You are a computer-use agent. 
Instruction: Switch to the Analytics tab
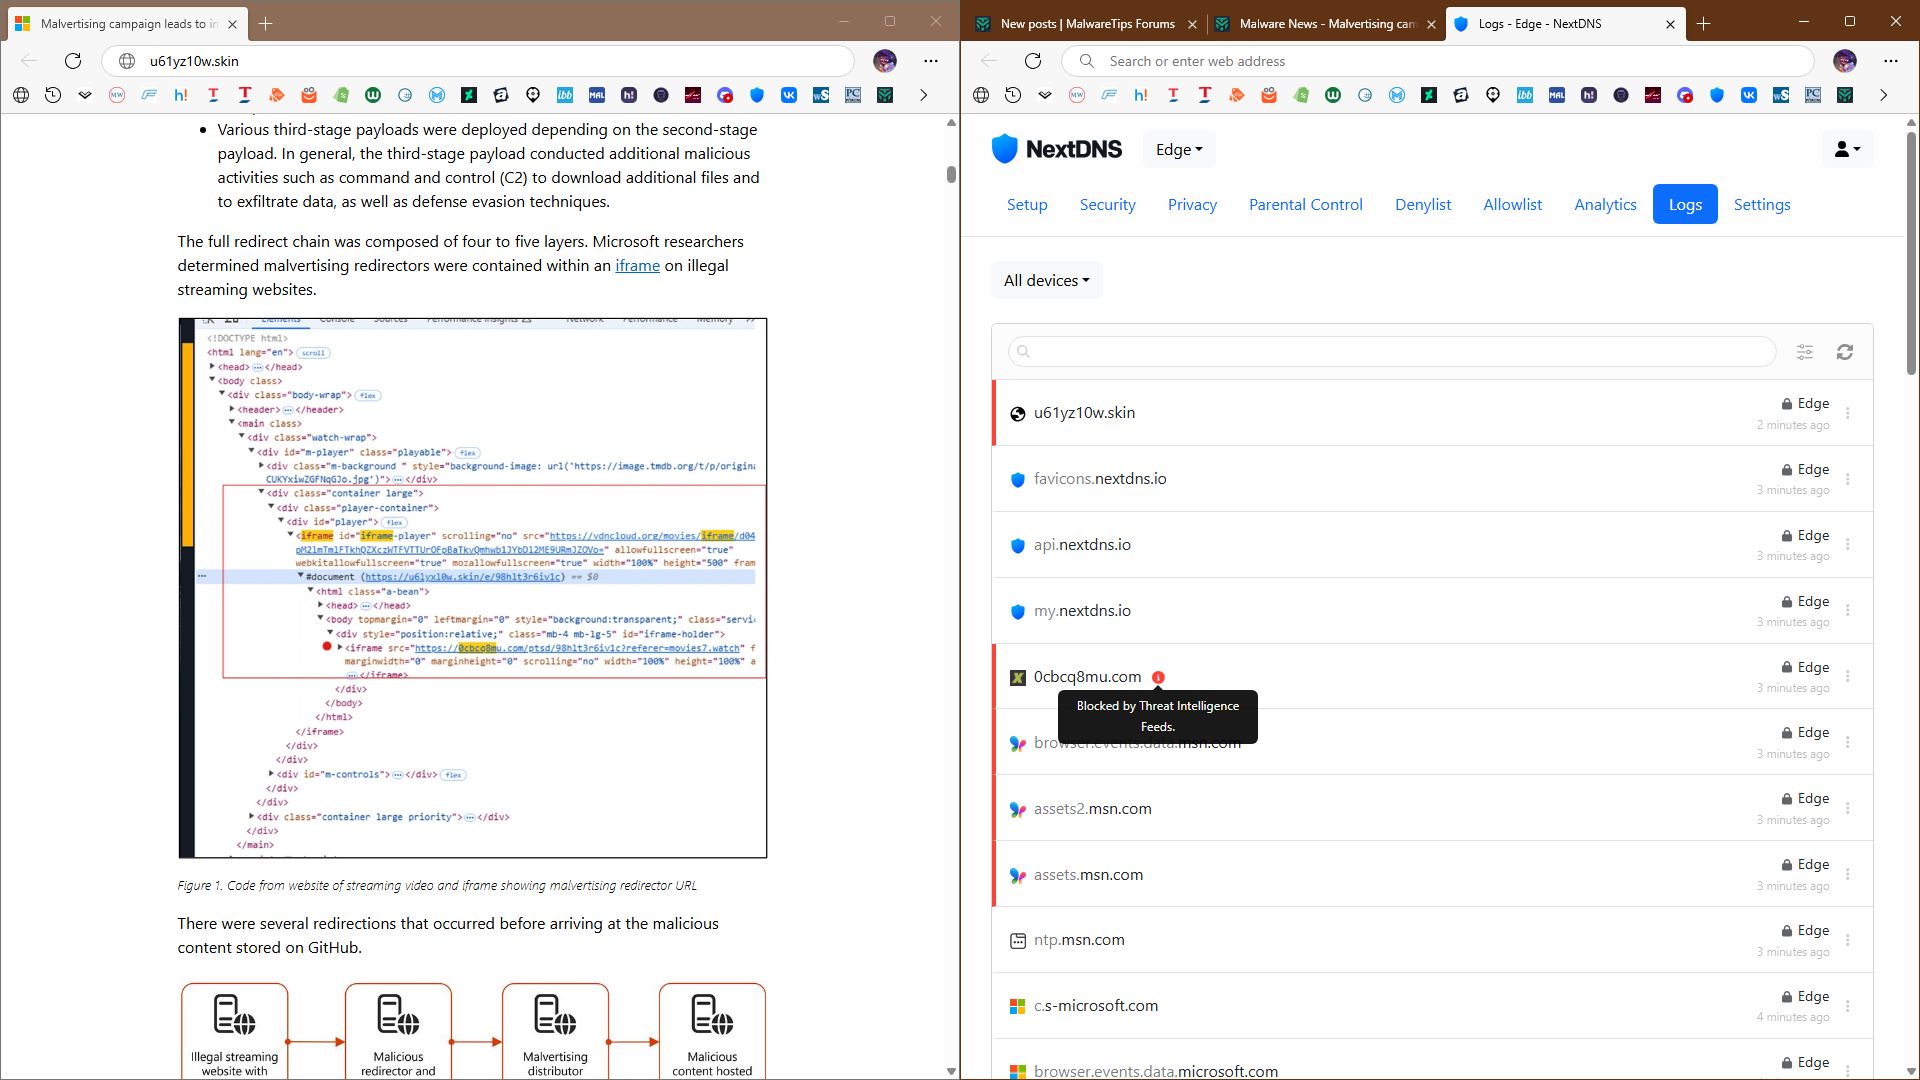[1605, 204]
